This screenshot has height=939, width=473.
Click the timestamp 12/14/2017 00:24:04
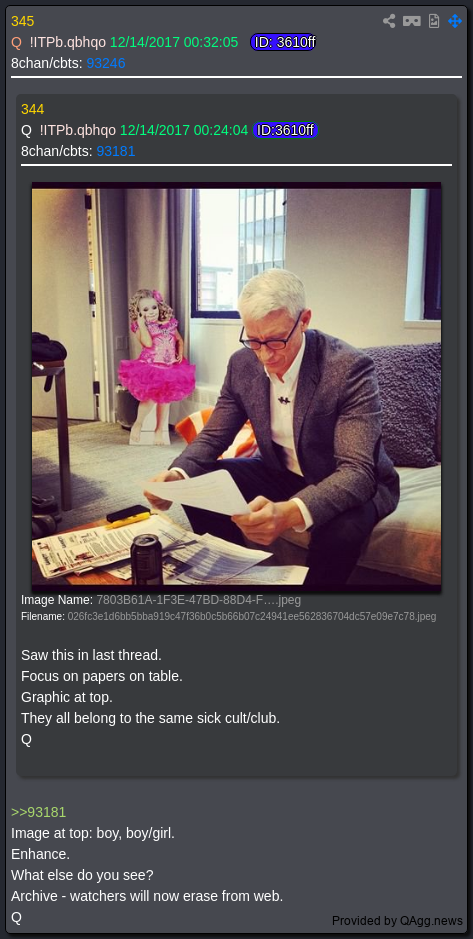184,130
